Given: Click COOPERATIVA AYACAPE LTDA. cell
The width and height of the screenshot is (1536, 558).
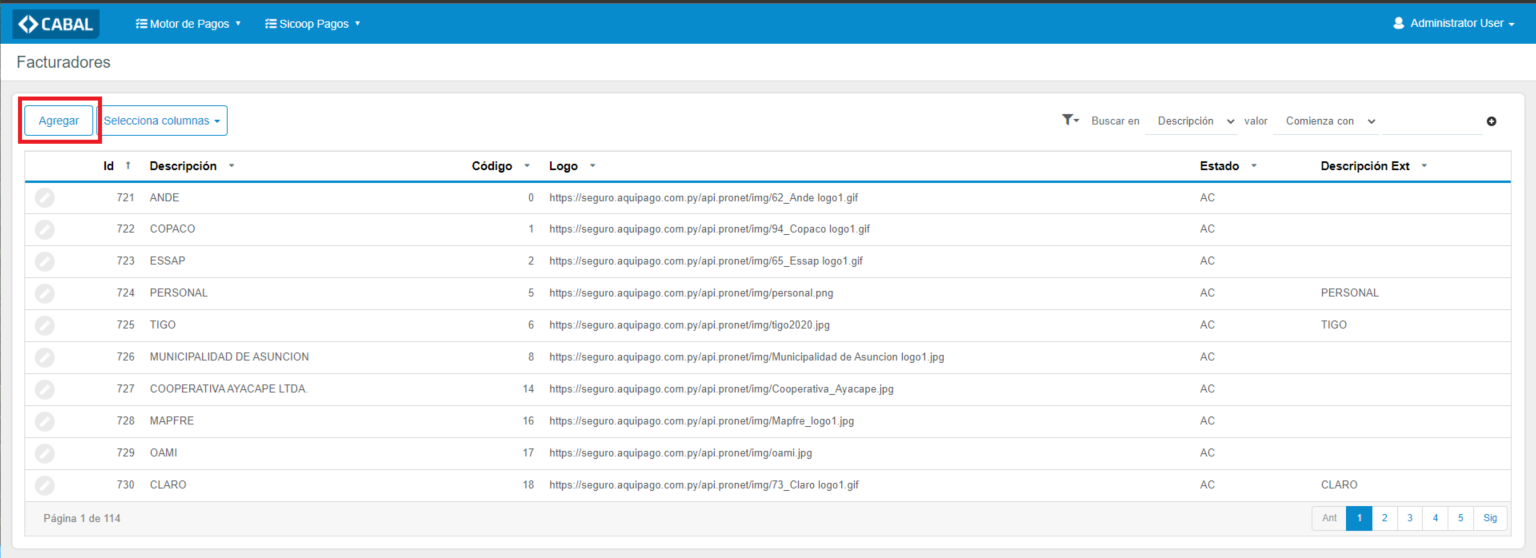Looking at the screenshot, I should coord(229,389).
